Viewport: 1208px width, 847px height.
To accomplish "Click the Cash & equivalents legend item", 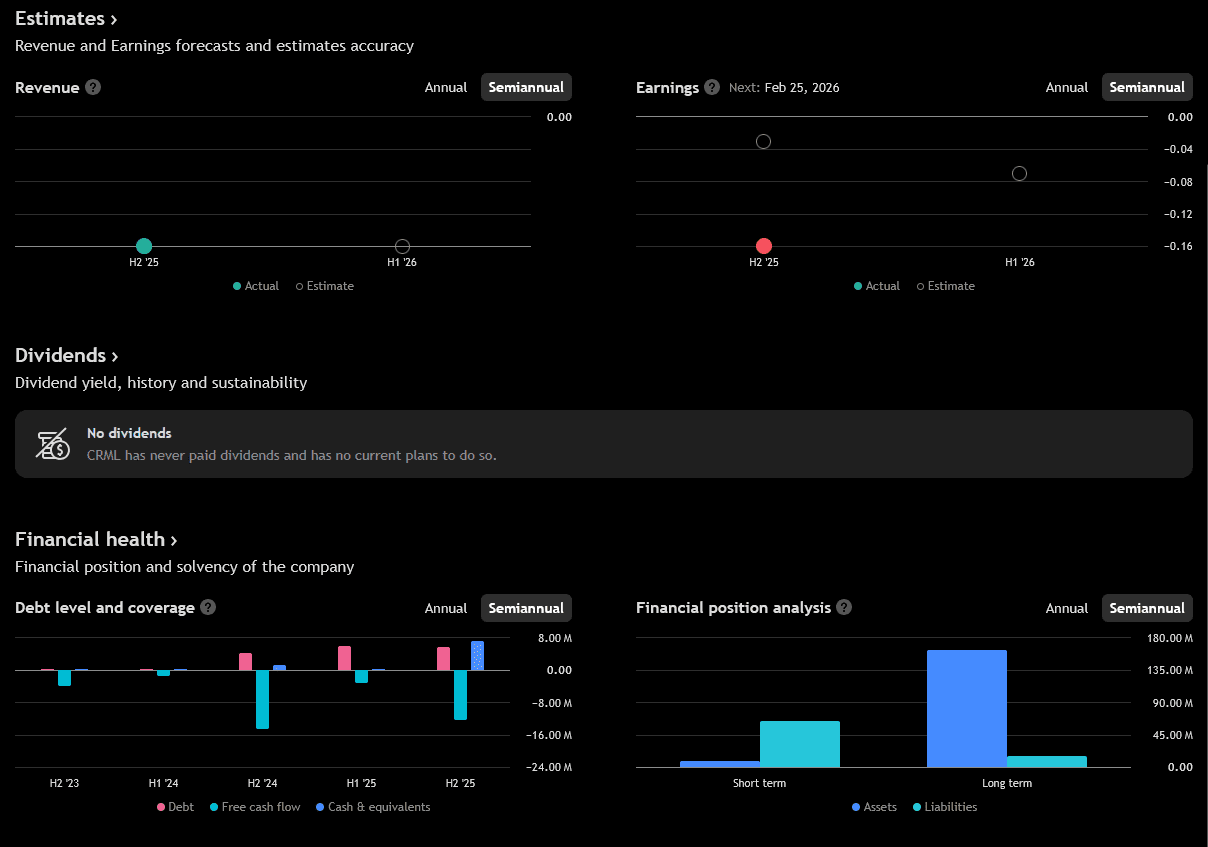I will click(x=372, y=807).
